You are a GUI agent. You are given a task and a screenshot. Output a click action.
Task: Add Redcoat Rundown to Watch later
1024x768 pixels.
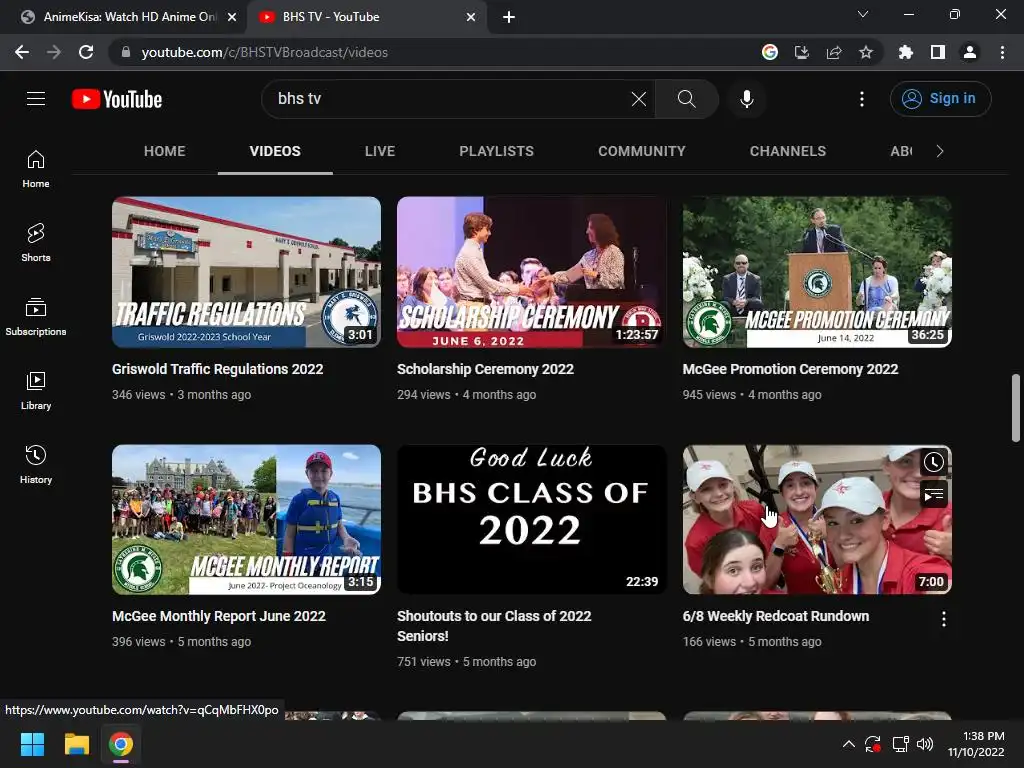934,462
